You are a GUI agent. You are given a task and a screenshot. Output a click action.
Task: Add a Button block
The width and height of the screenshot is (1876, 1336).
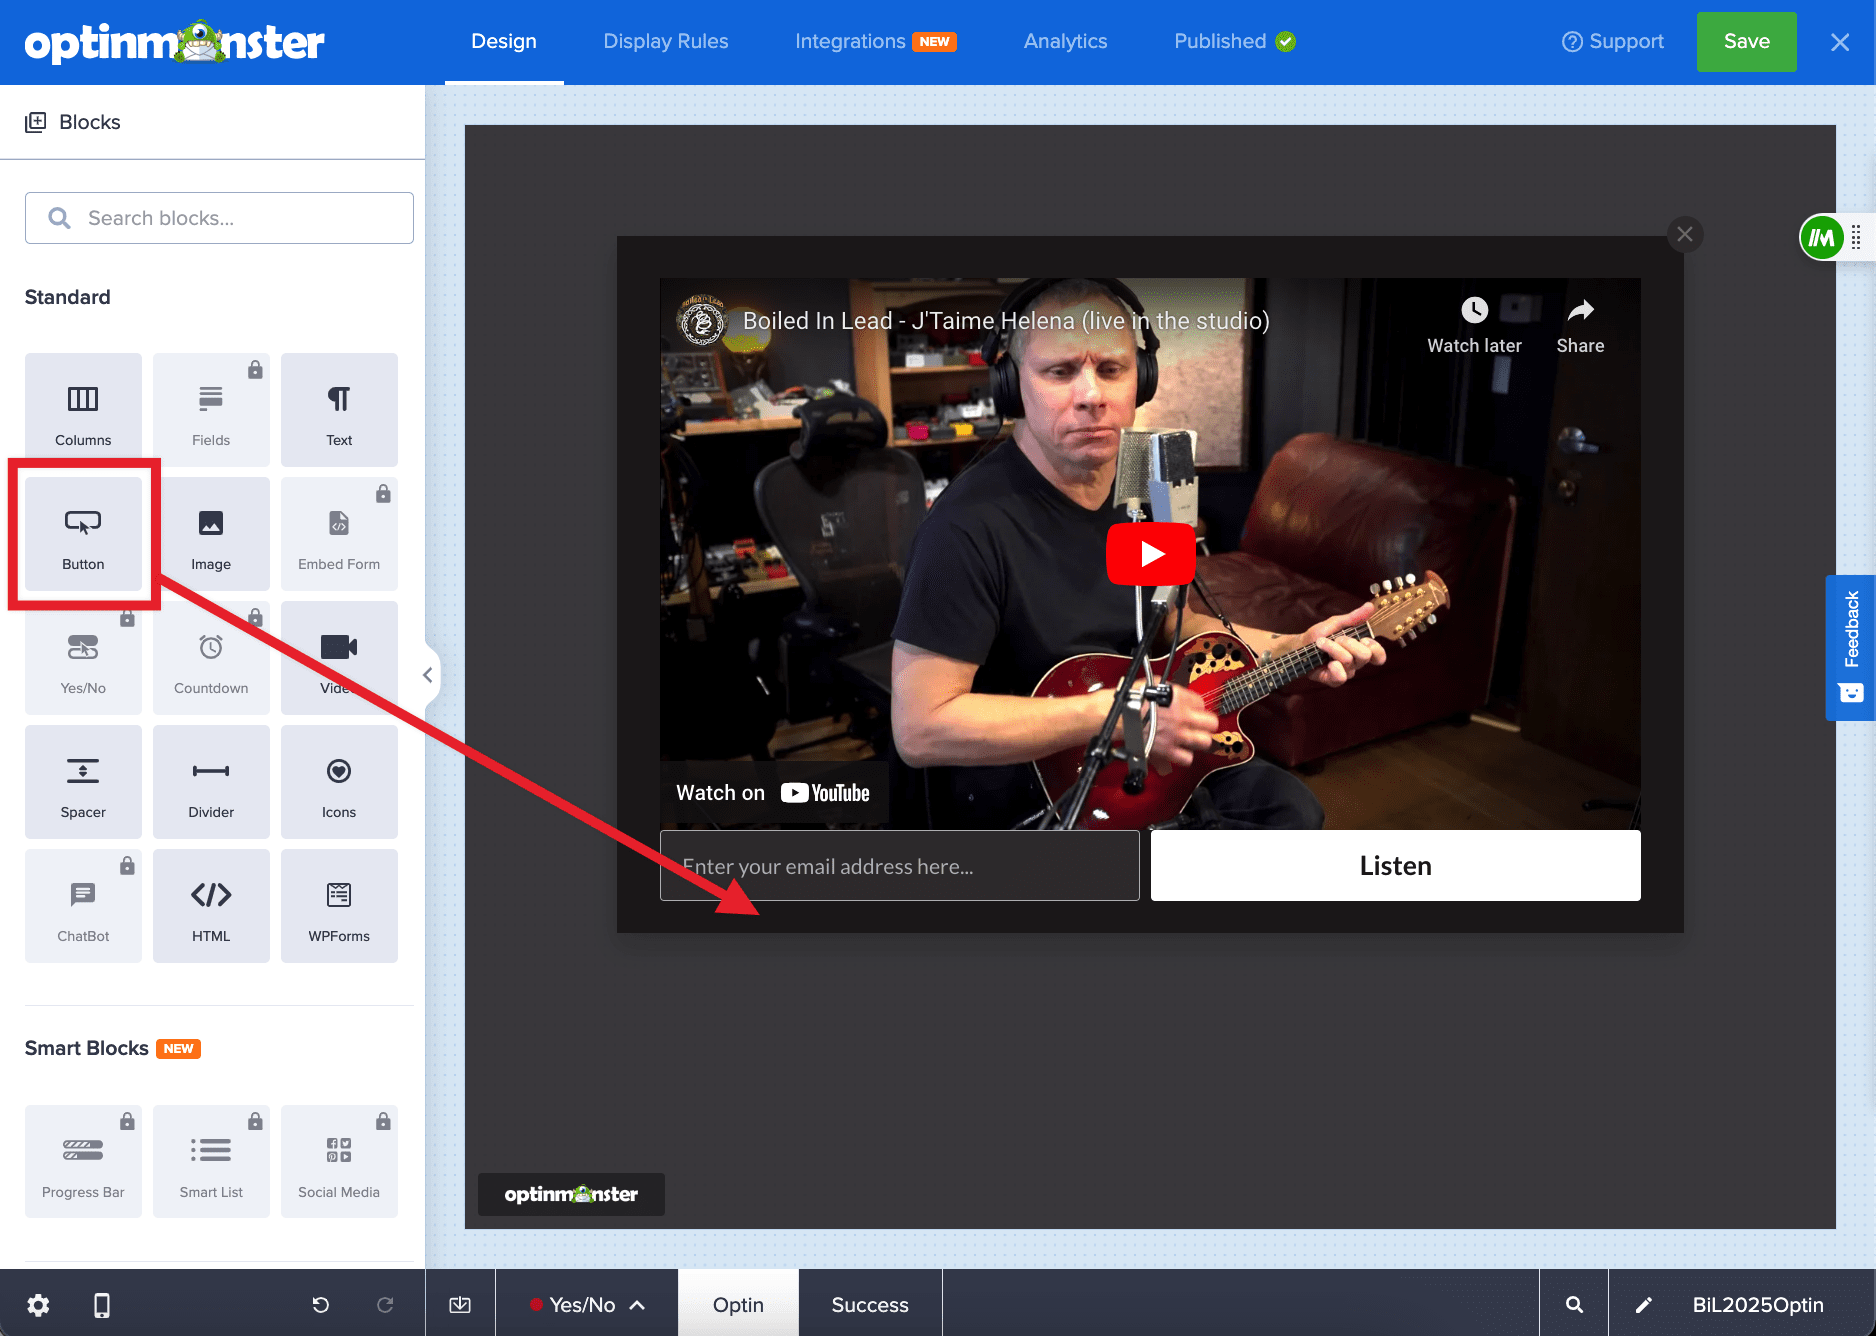click(x=83, y=534)
